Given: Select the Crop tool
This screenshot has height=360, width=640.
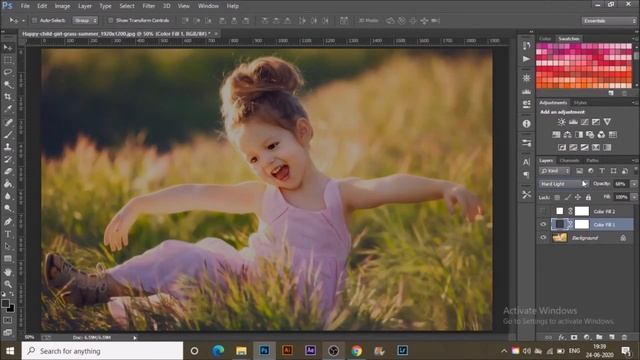Looking at the screenshot, I should 8,97.
